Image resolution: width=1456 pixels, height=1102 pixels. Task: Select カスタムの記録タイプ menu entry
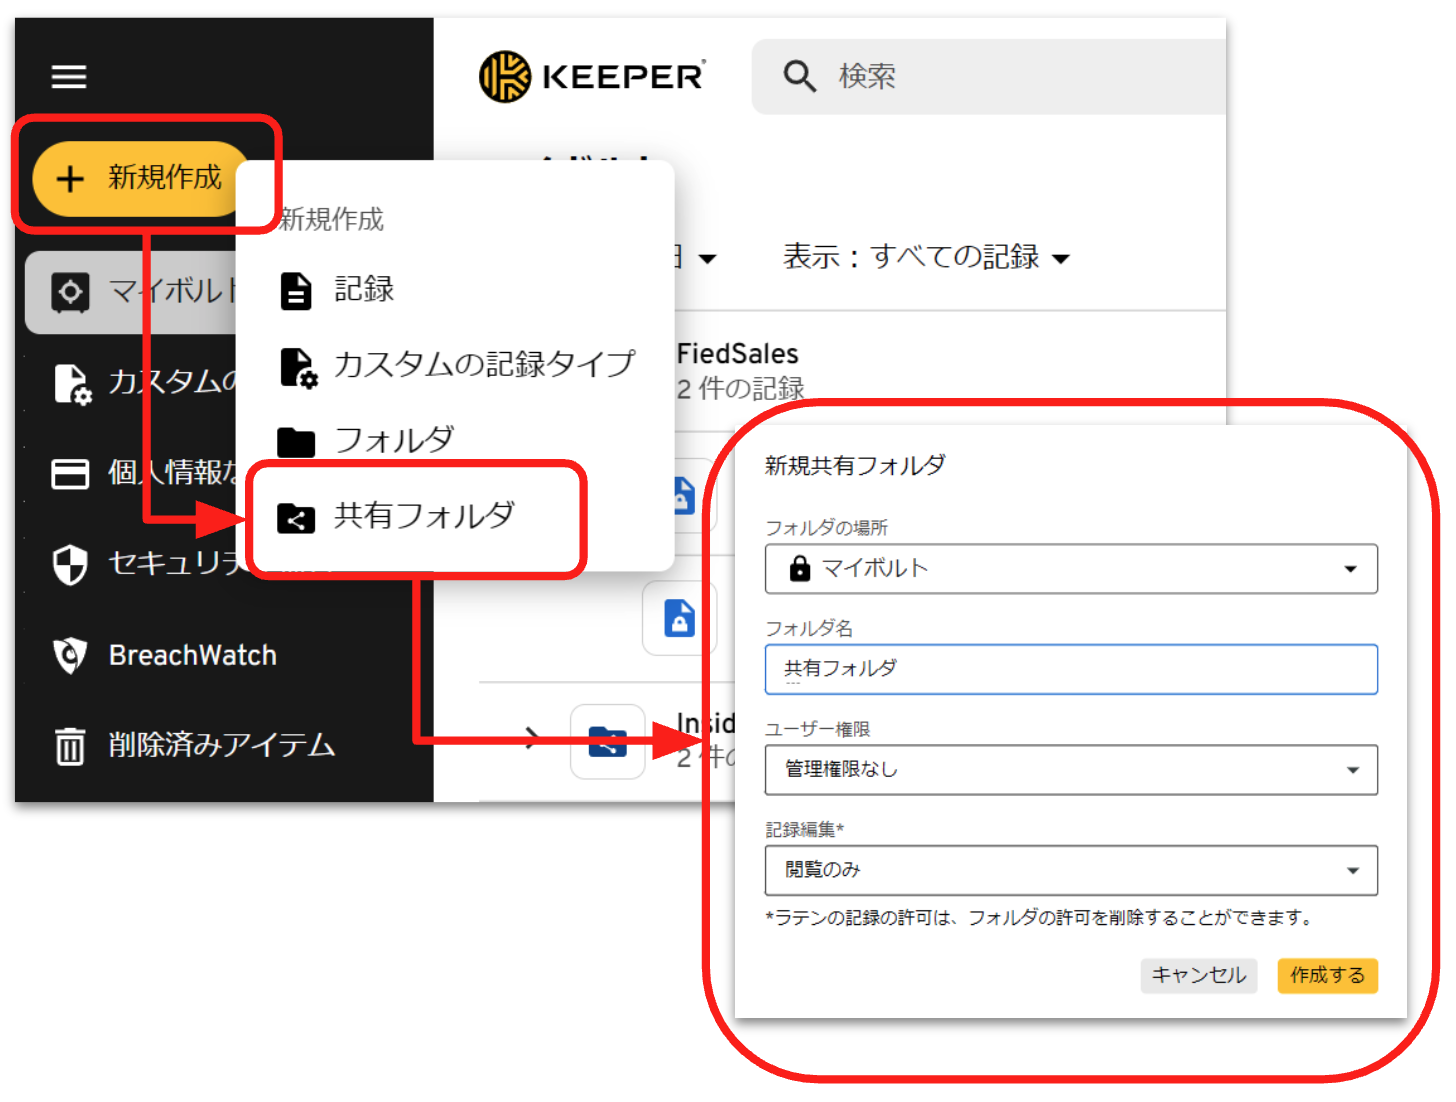(455, 365)
